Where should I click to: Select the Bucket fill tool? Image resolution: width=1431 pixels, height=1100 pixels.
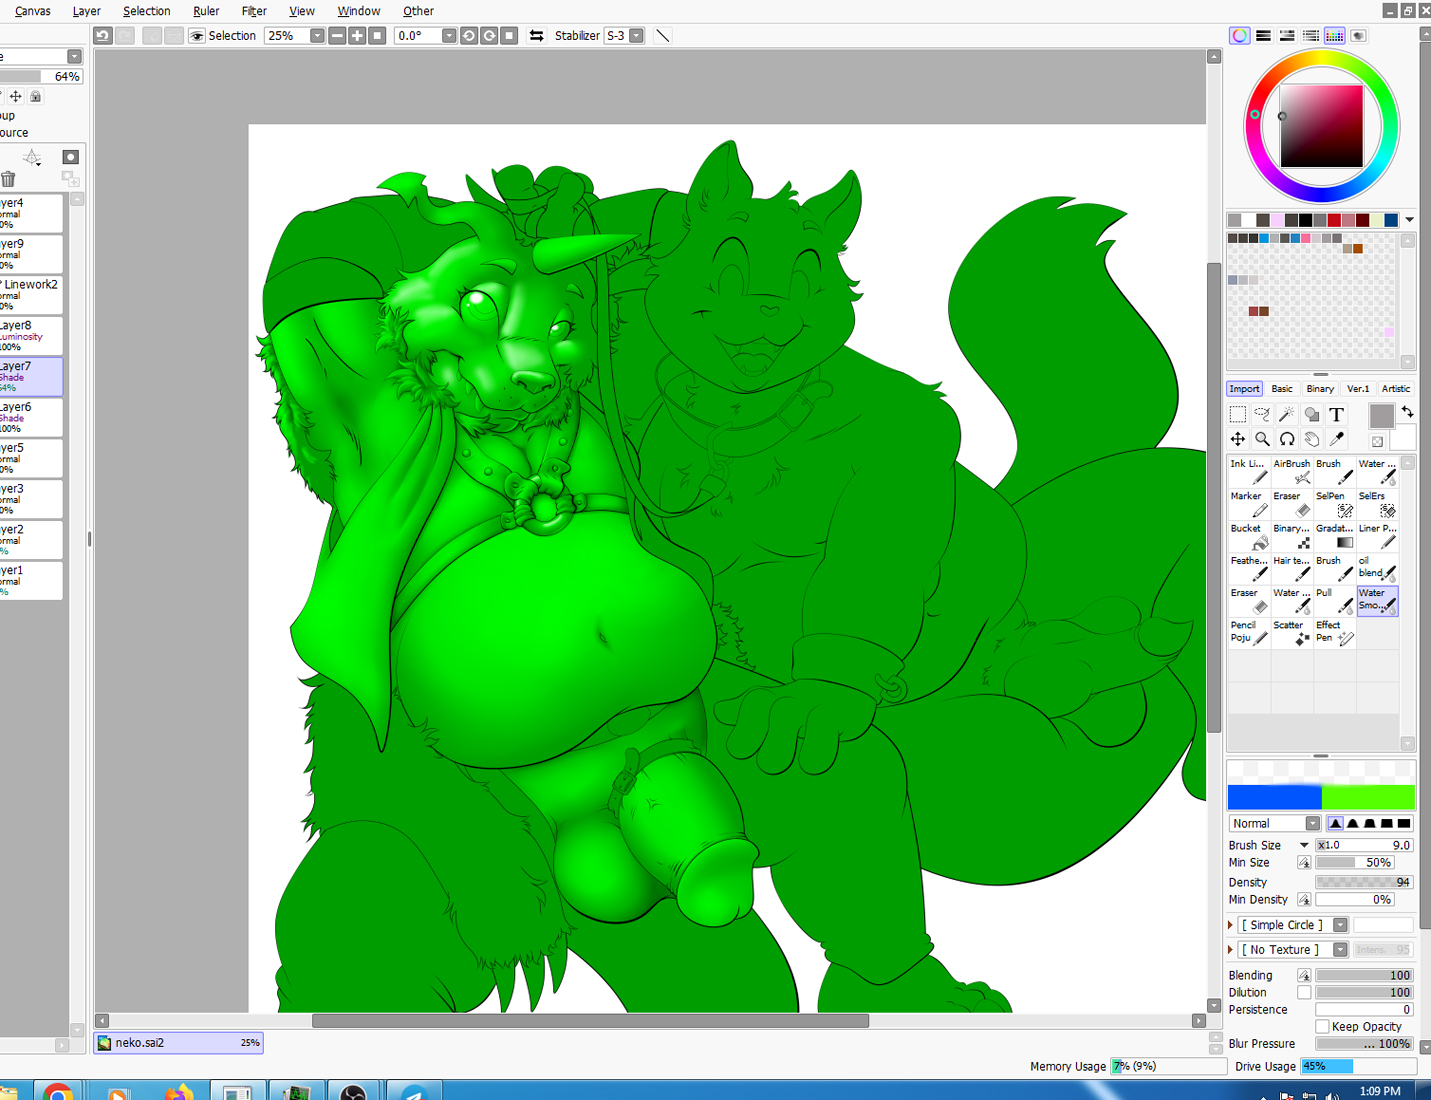coord(1249,536)
